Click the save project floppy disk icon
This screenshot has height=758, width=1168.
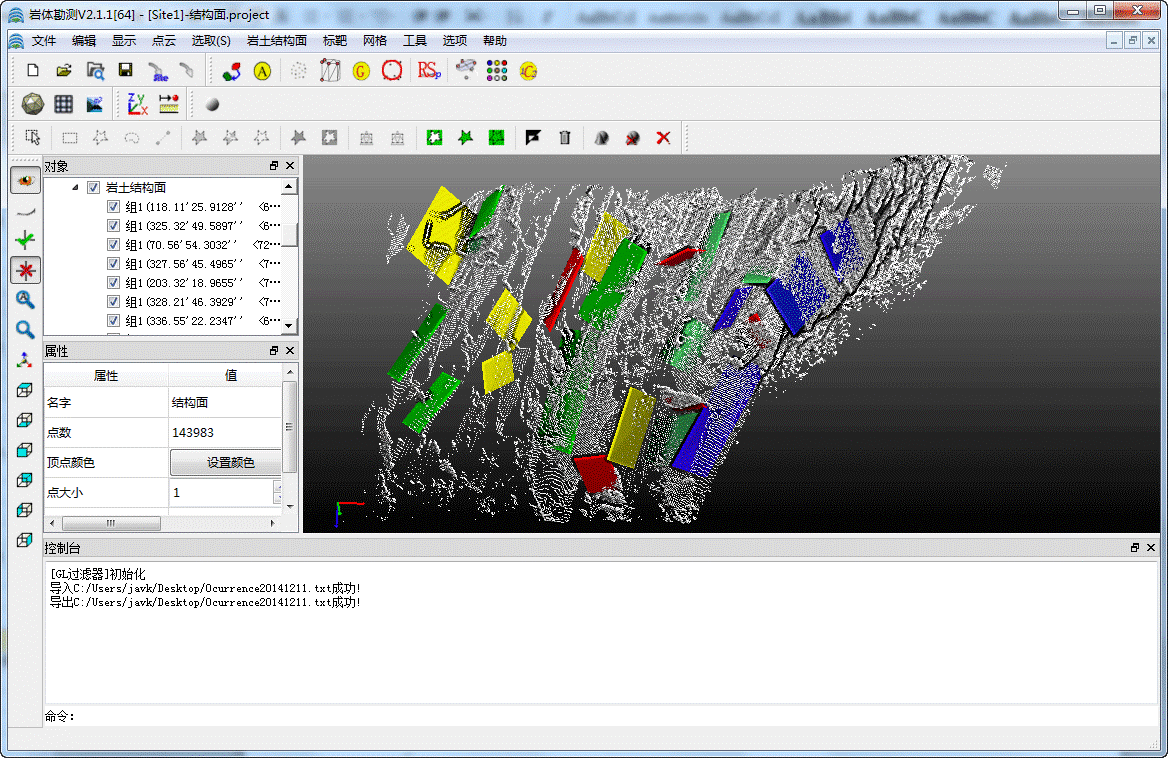click(x=125, y=71)
